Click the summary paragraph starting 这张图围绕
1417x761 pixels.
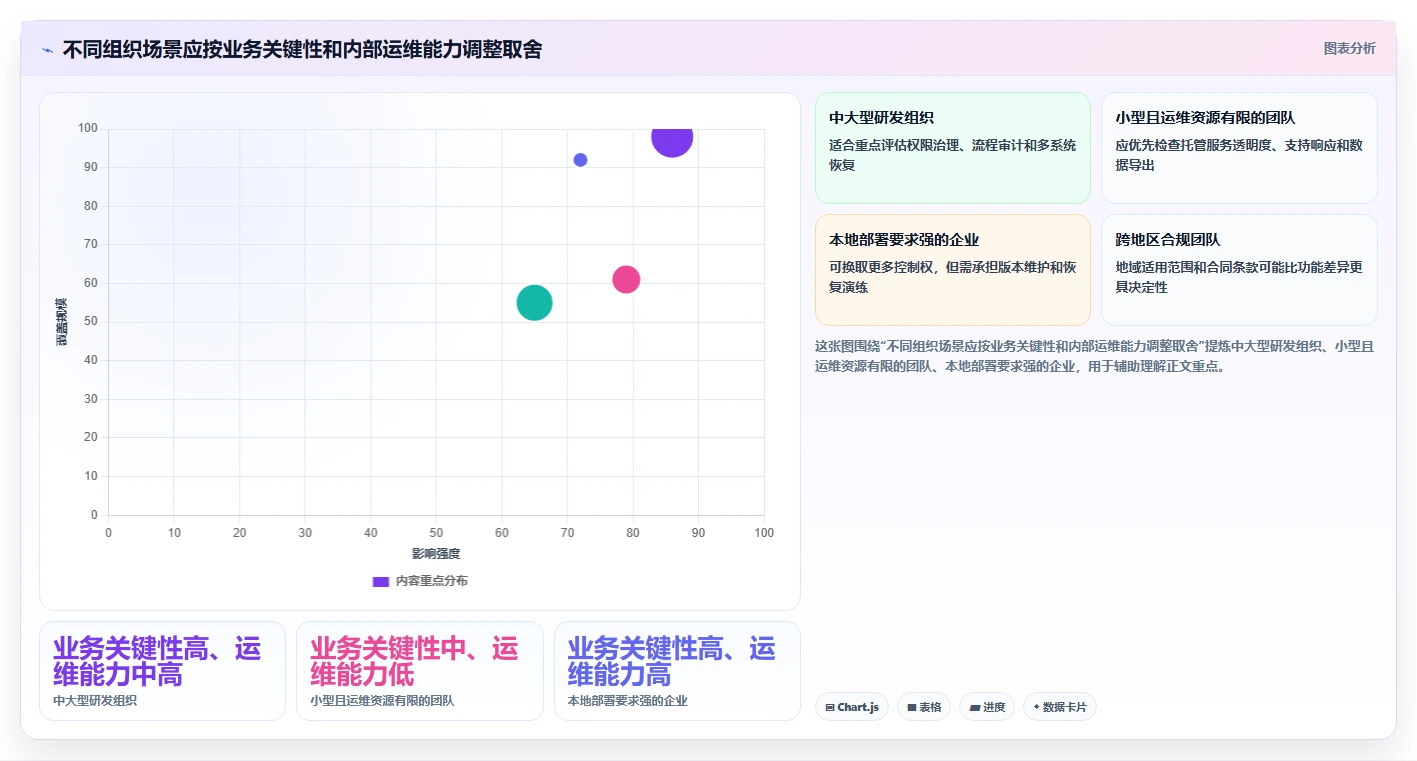1094,356
